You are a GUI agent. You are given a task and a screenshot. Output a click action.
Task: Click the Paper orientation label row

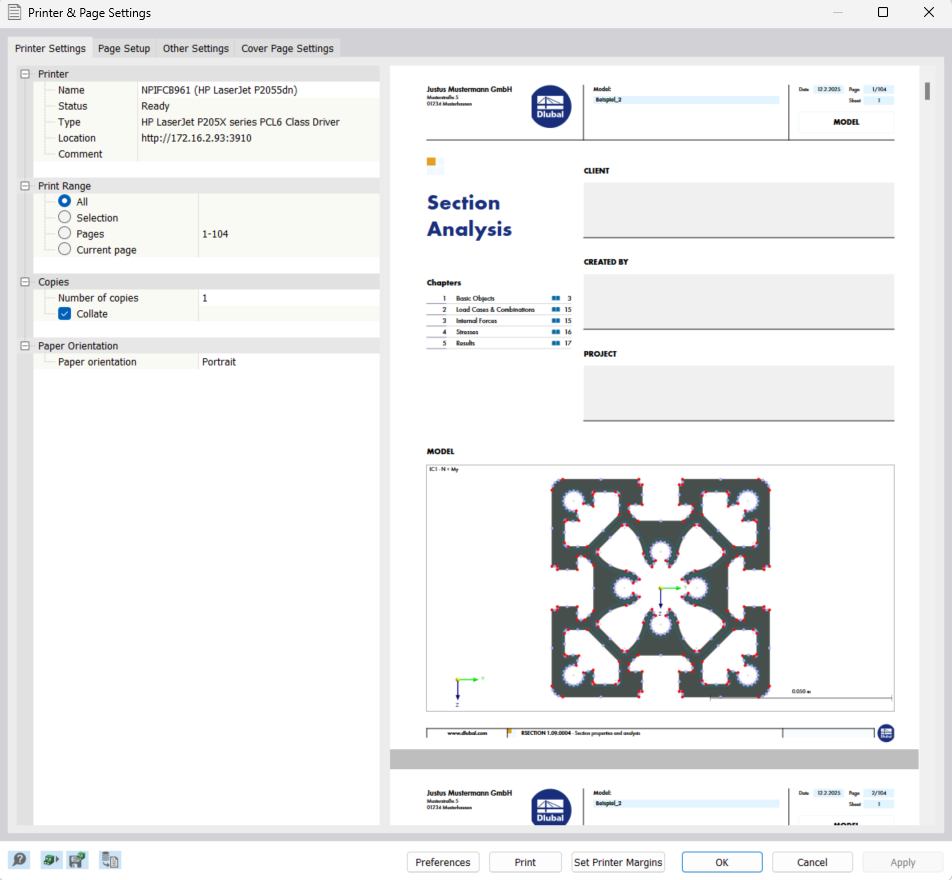pos(97,361)
